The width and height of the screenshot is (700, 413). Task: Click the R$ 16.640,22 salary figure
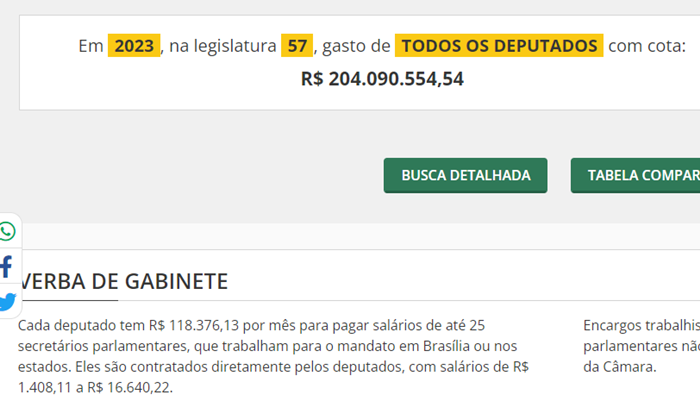pos(129,388)
